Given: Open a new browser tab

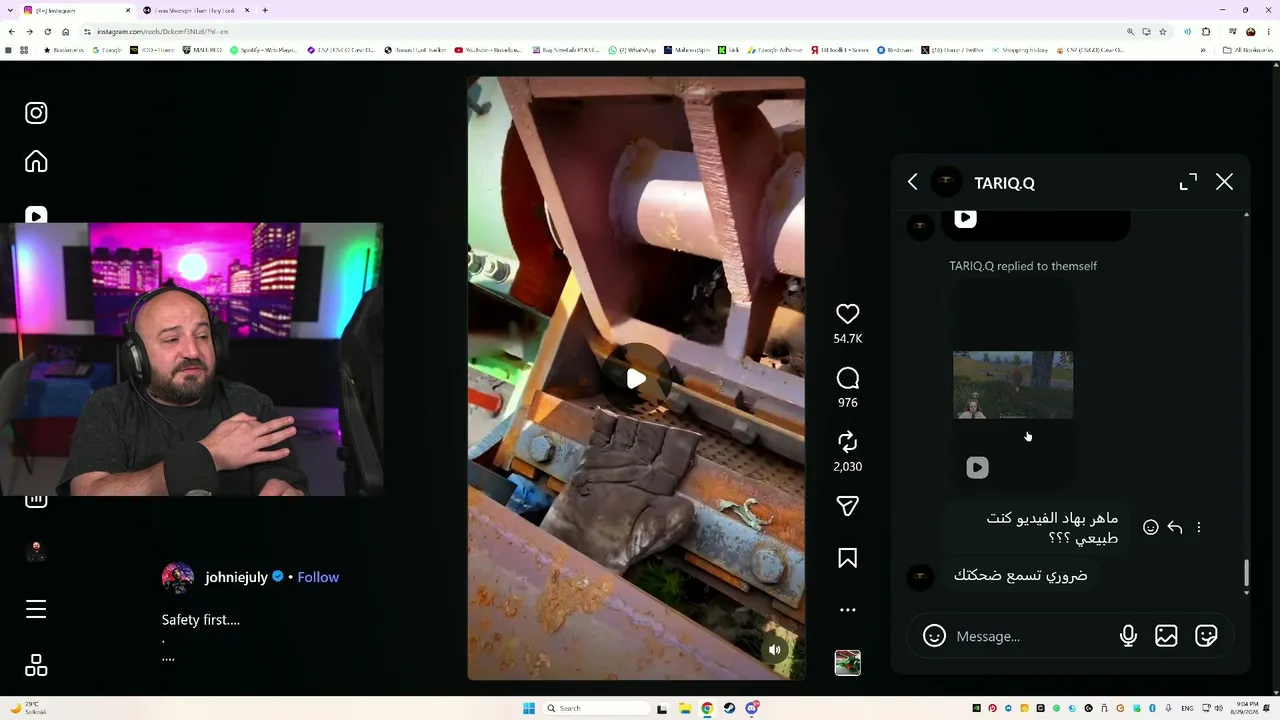Looking at the screenshot, I should 265,10.
